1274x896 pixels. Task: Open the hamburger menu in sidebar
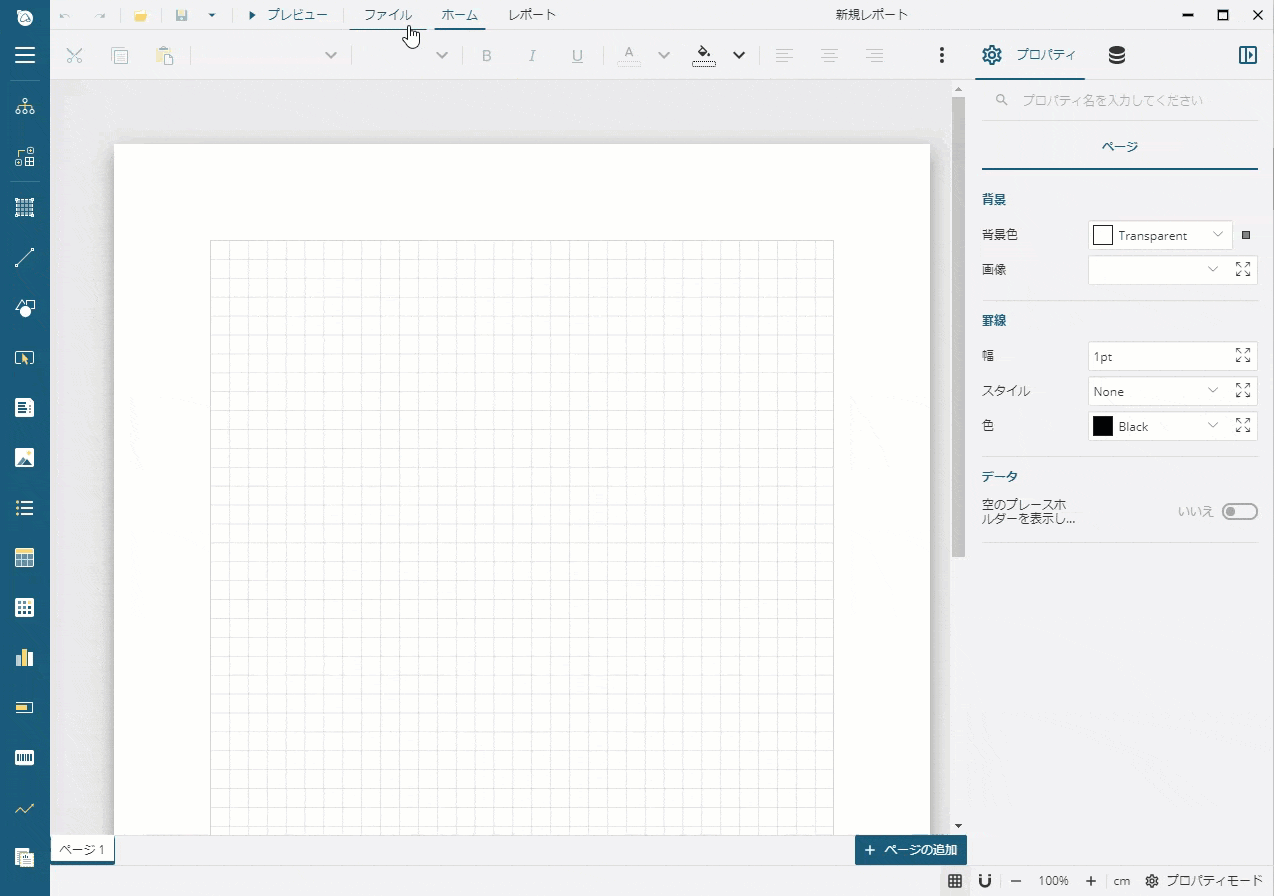pos(25,55)
